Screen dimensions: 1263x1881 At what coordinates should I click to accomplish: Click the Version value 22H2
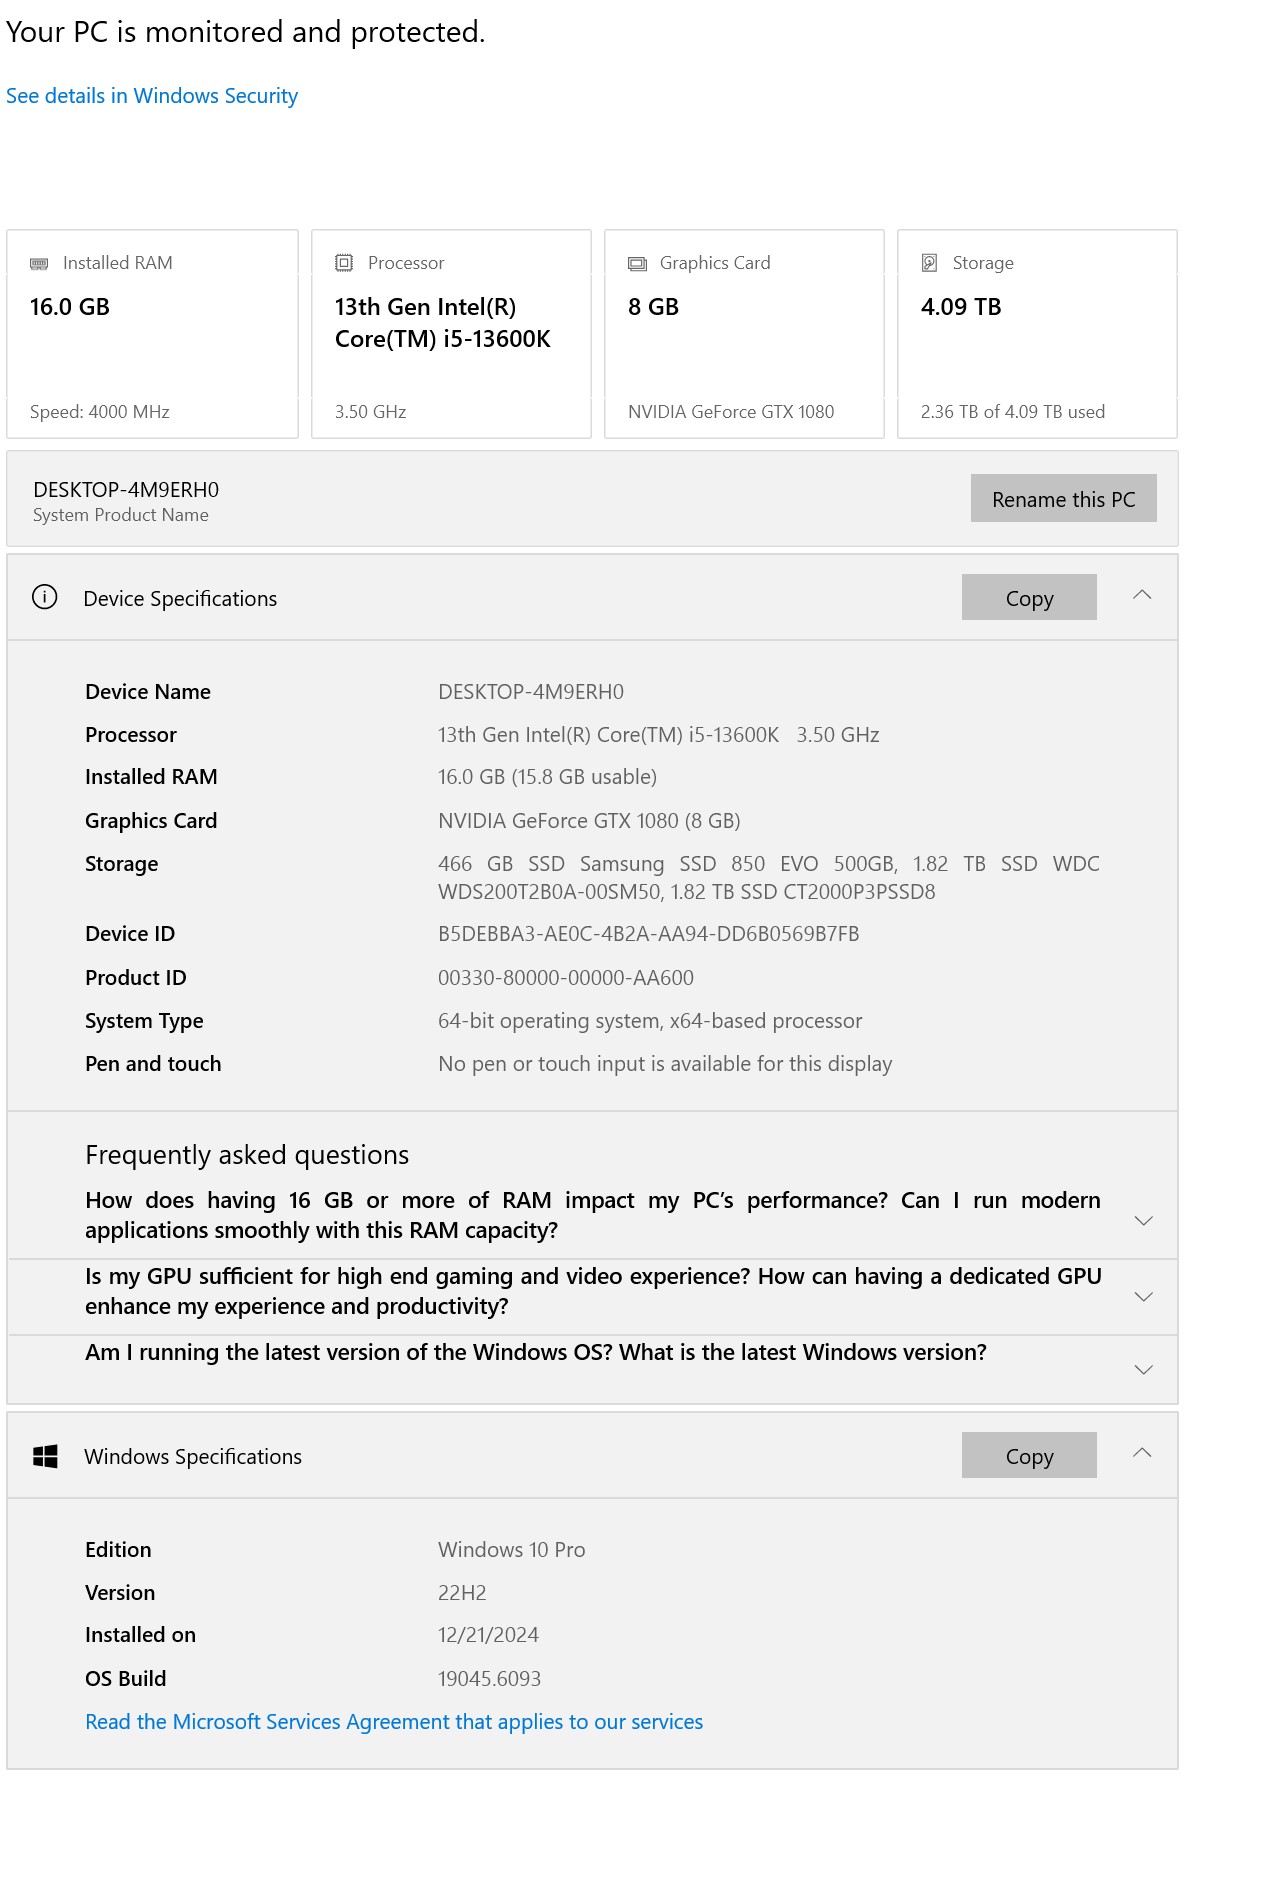click(462, 1593)
